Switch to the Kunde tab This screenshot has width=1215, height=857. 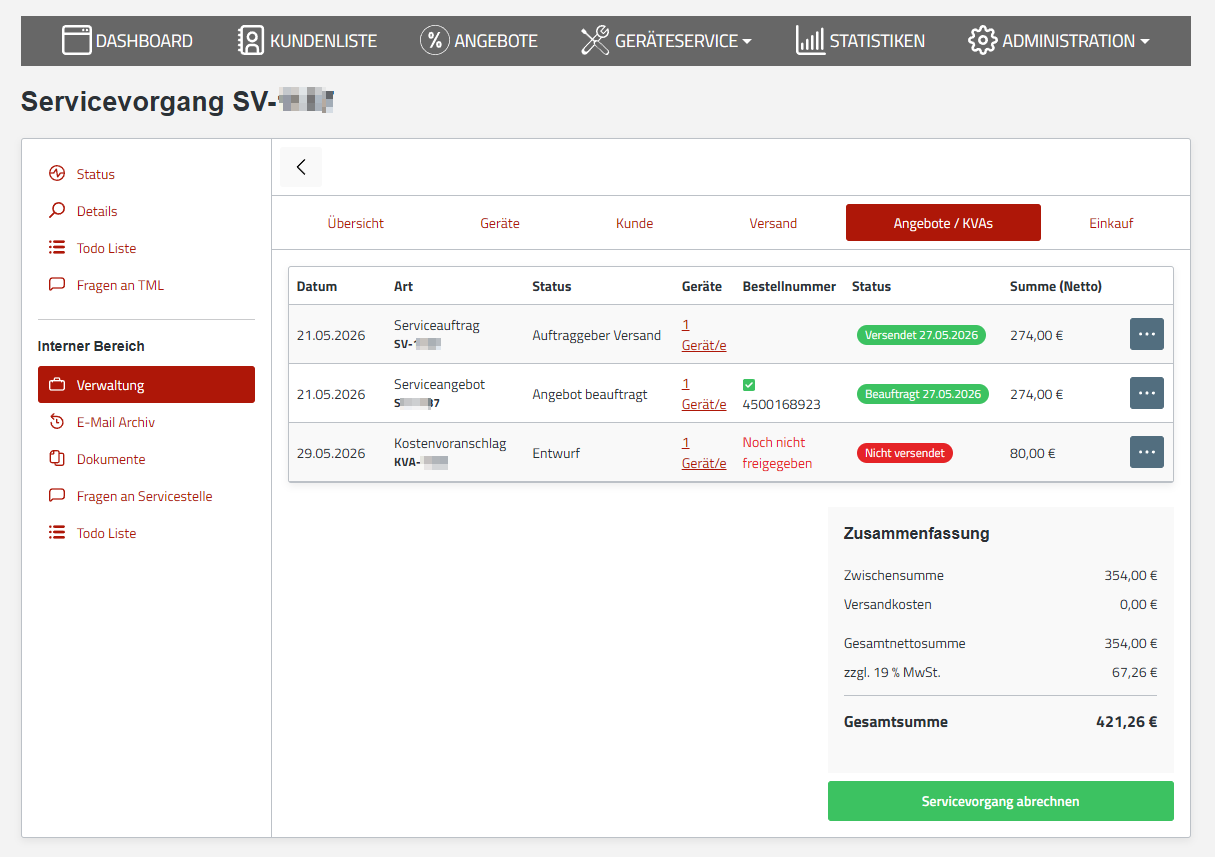(x=635, y=223)
